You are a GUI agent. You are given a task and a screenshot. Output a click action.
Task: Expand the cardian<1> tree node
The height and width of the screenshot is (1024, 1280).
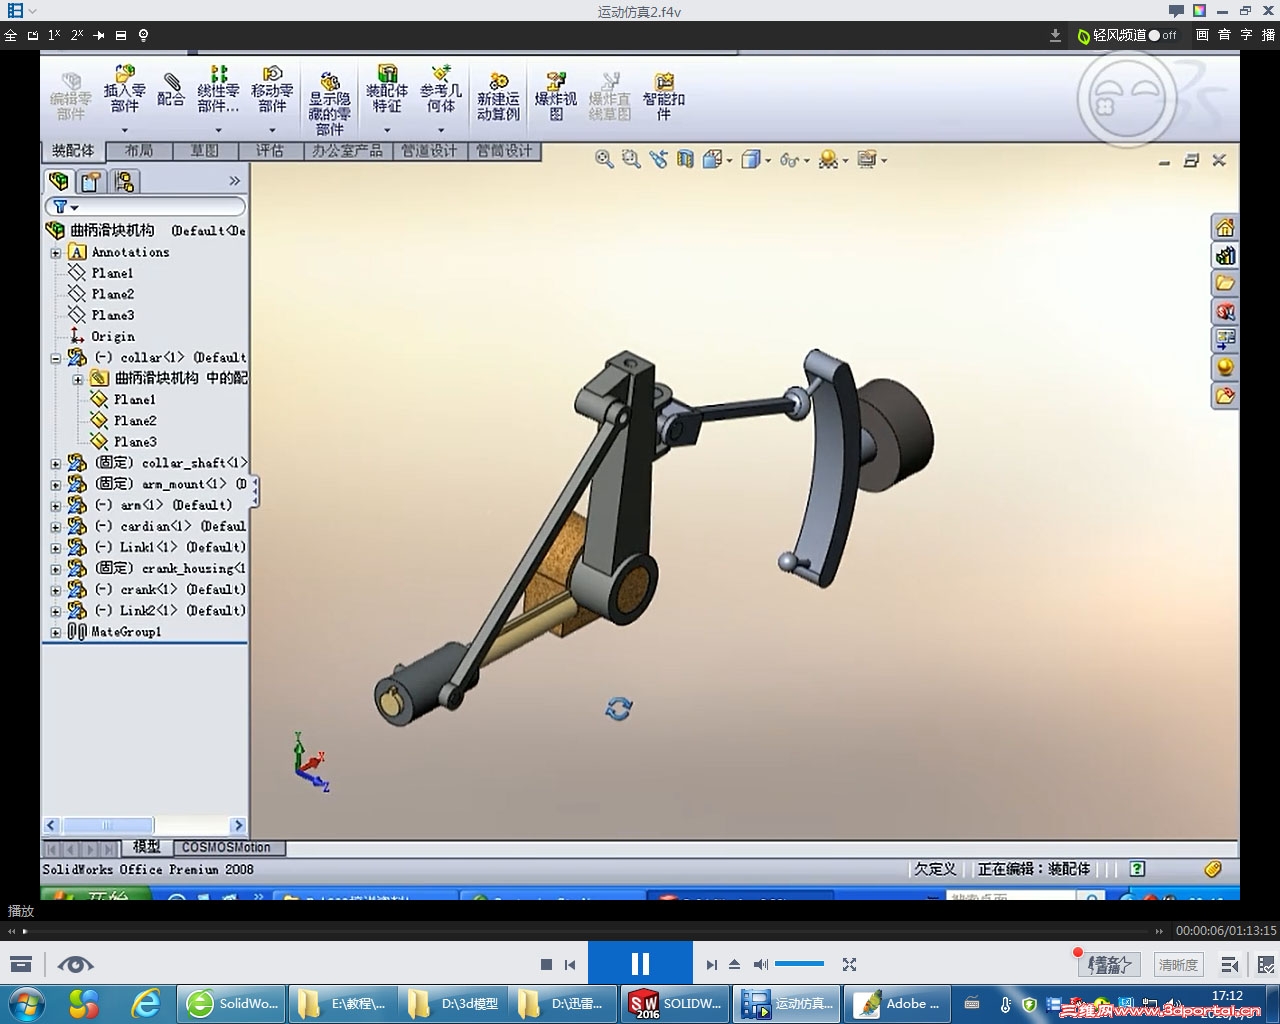coord(56,526)
